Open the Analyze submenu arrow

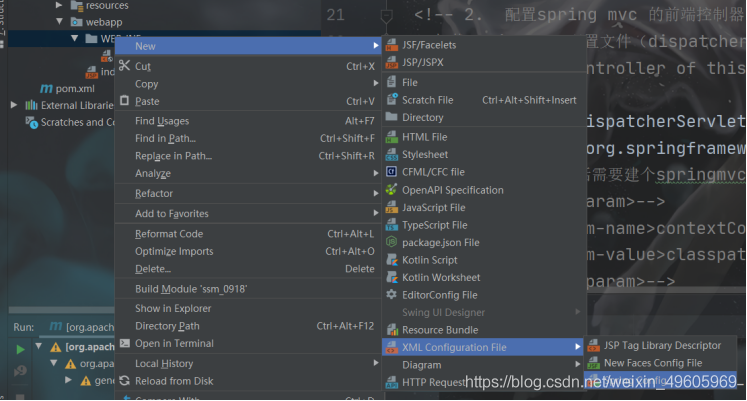[376, 173]
